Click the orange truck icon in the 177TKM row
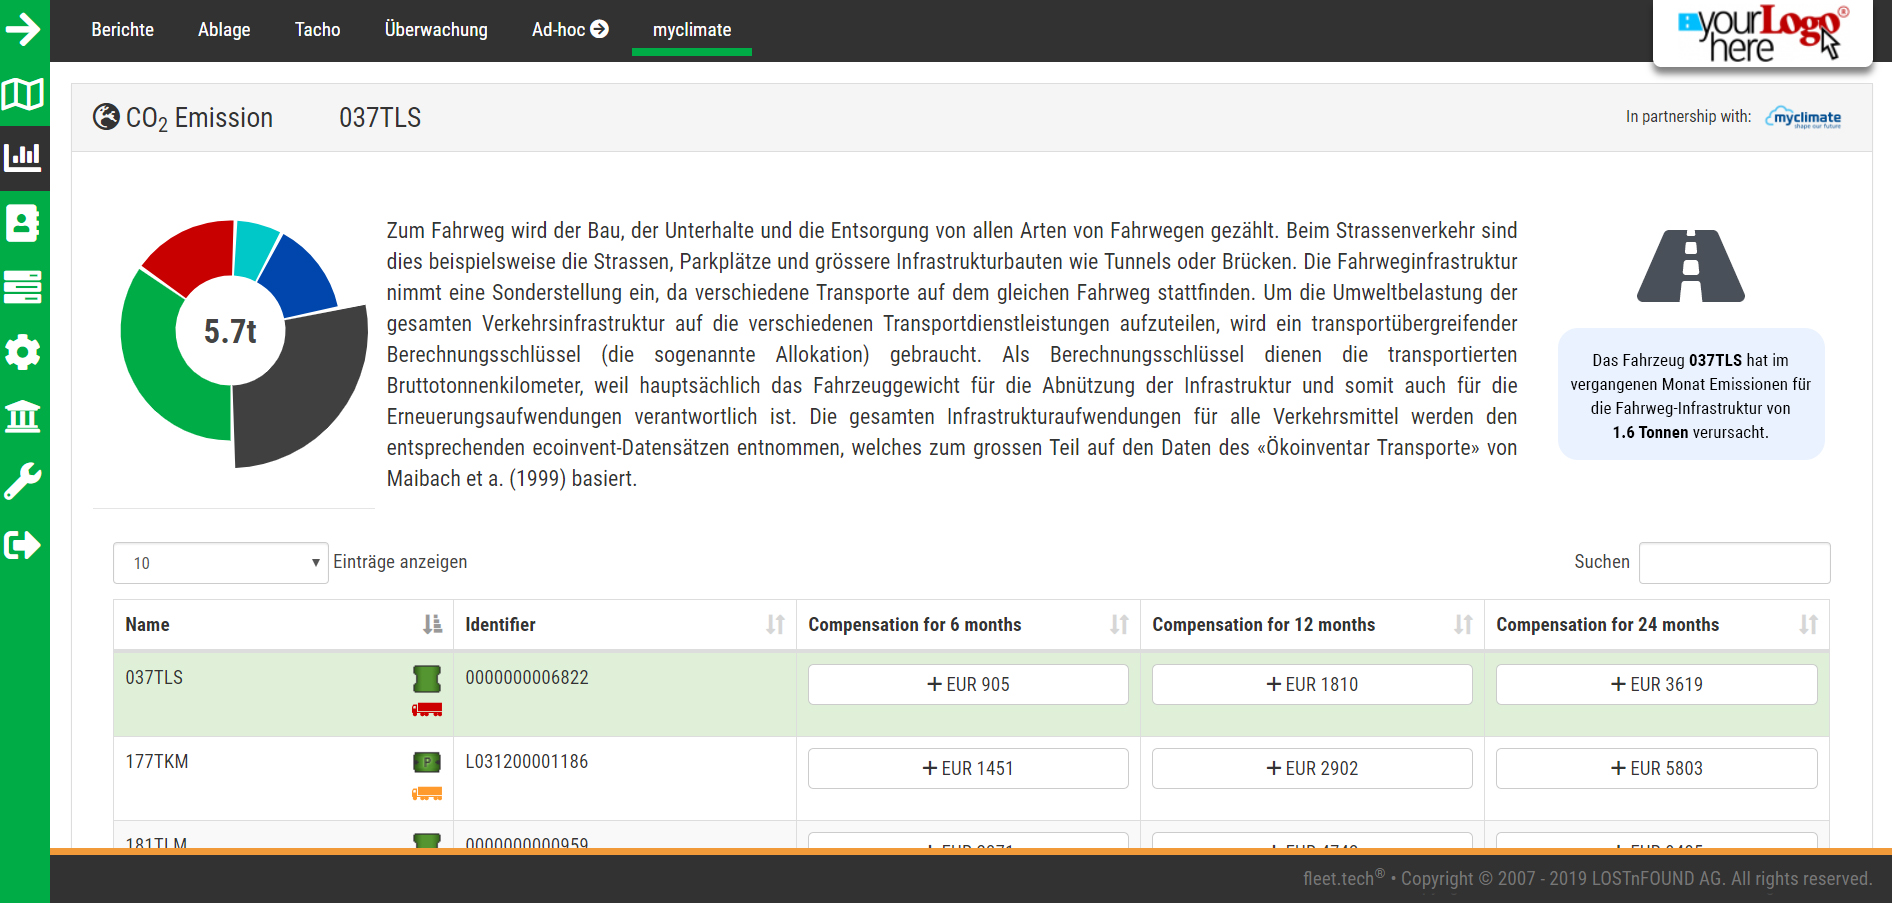This screenshot has height=903, width=1892. (x=427, y=793)
